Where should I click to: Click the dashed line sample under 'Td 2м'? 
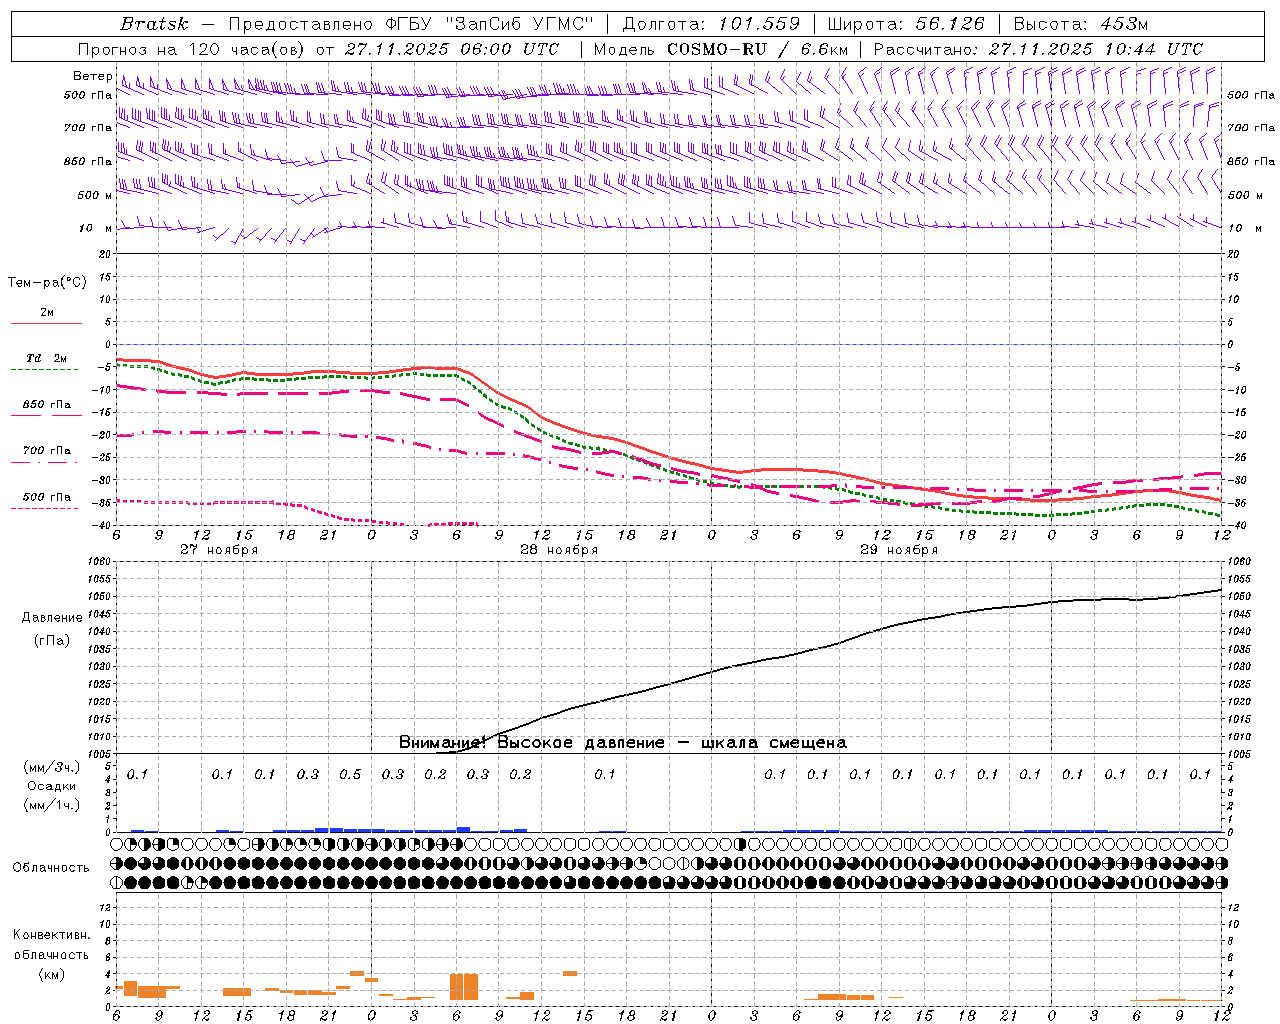pyautogui.click(x=45, y=370)
